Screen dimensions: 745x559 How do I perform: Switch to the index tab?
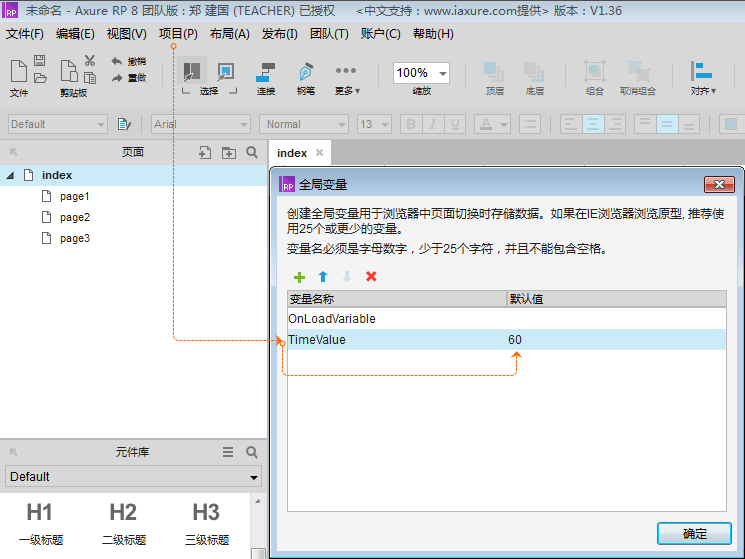pyautogui.click(x=292, y=153)
